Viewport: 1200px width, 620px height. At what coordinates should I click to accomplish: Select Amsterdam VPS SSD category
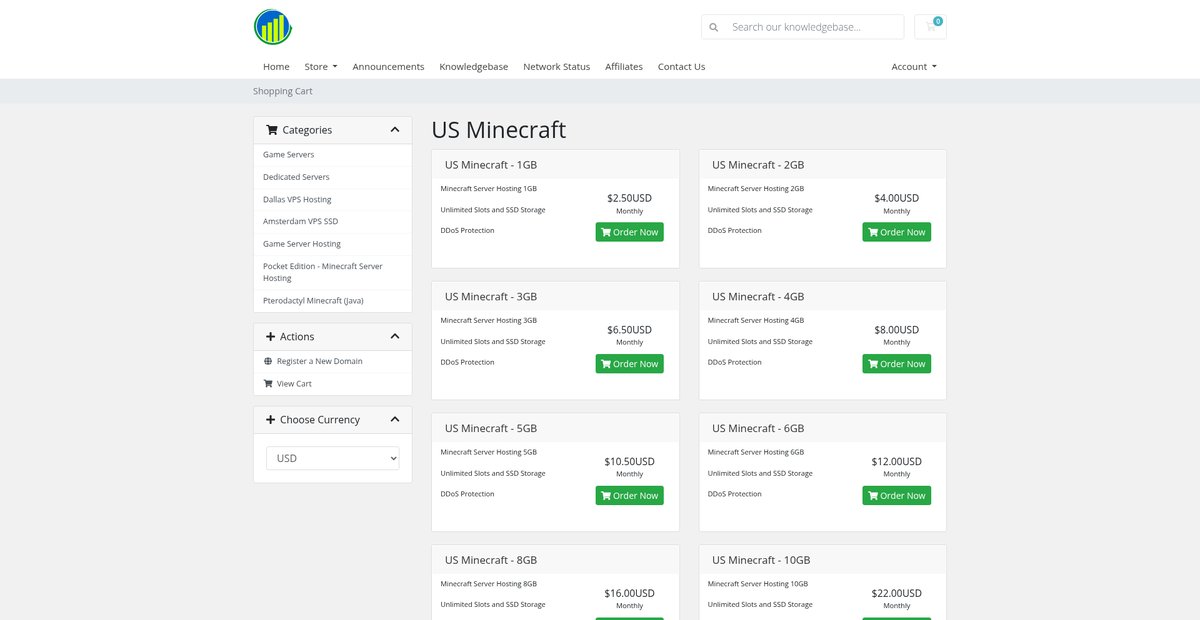332,221
